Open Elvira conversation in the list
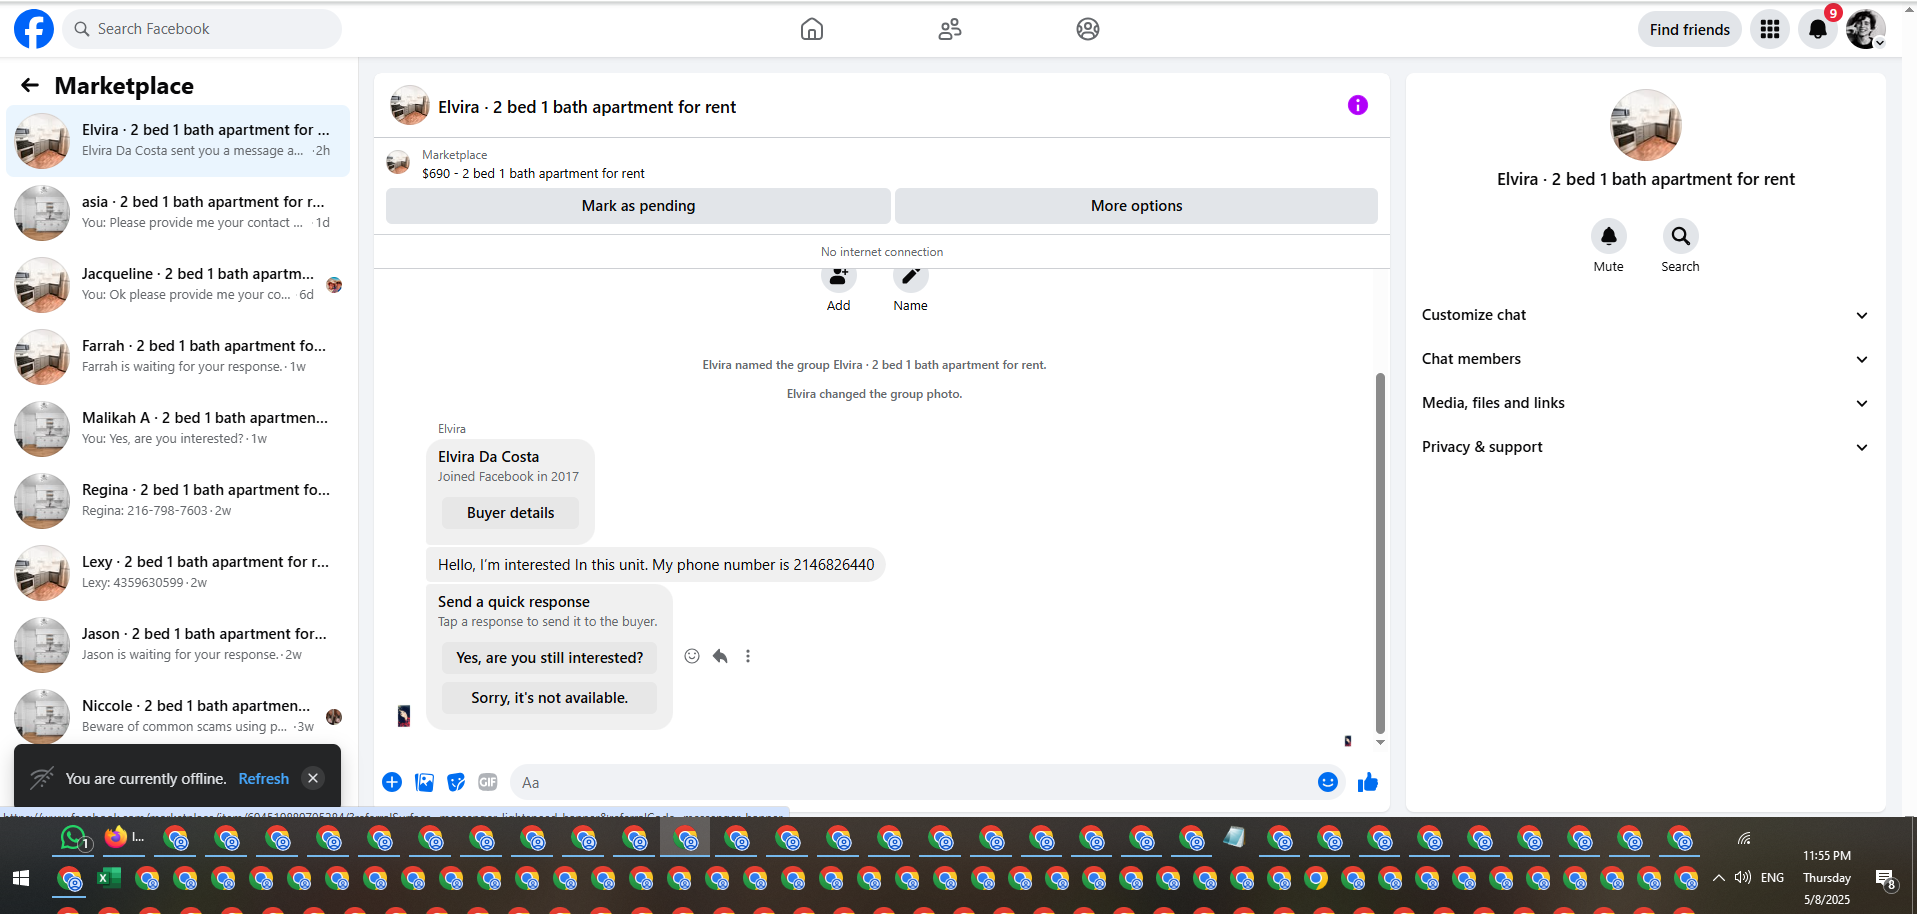This screenshot has width=1917, height=914. point(178,141)
